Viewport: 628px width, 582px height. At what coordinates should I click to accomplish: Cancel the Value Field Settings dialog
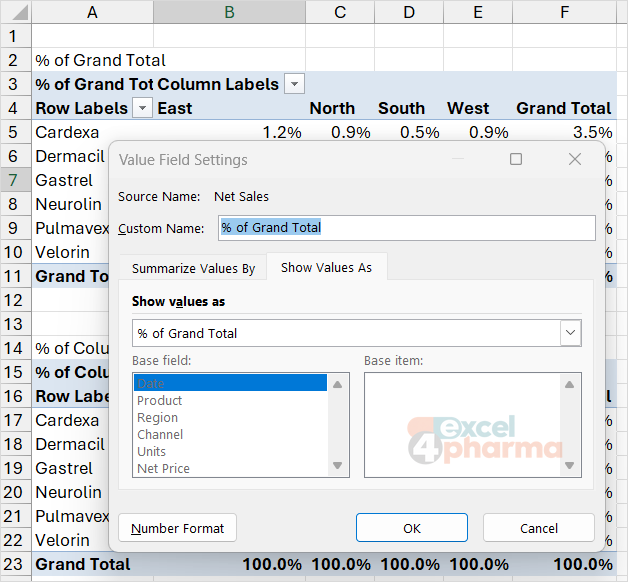[x=539, y=528]
